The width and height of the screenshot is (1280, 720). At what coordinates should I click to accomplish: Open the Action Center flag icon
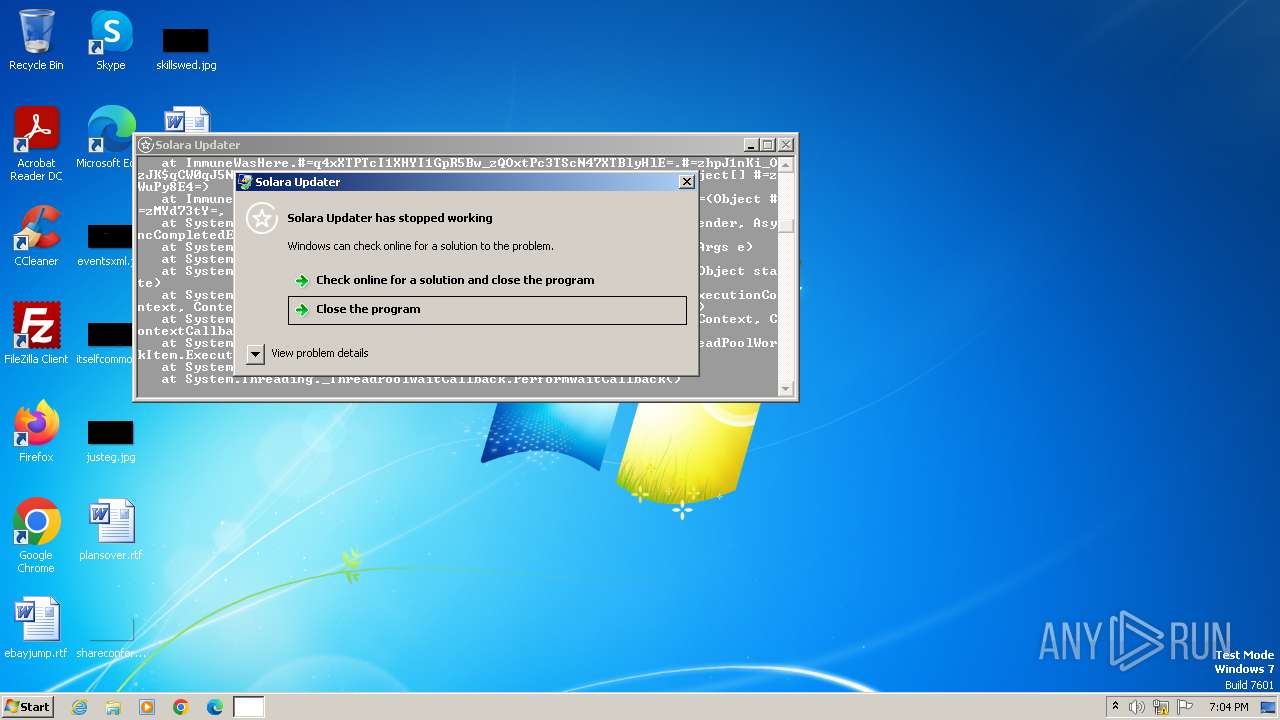click(x=1185, y=707)
